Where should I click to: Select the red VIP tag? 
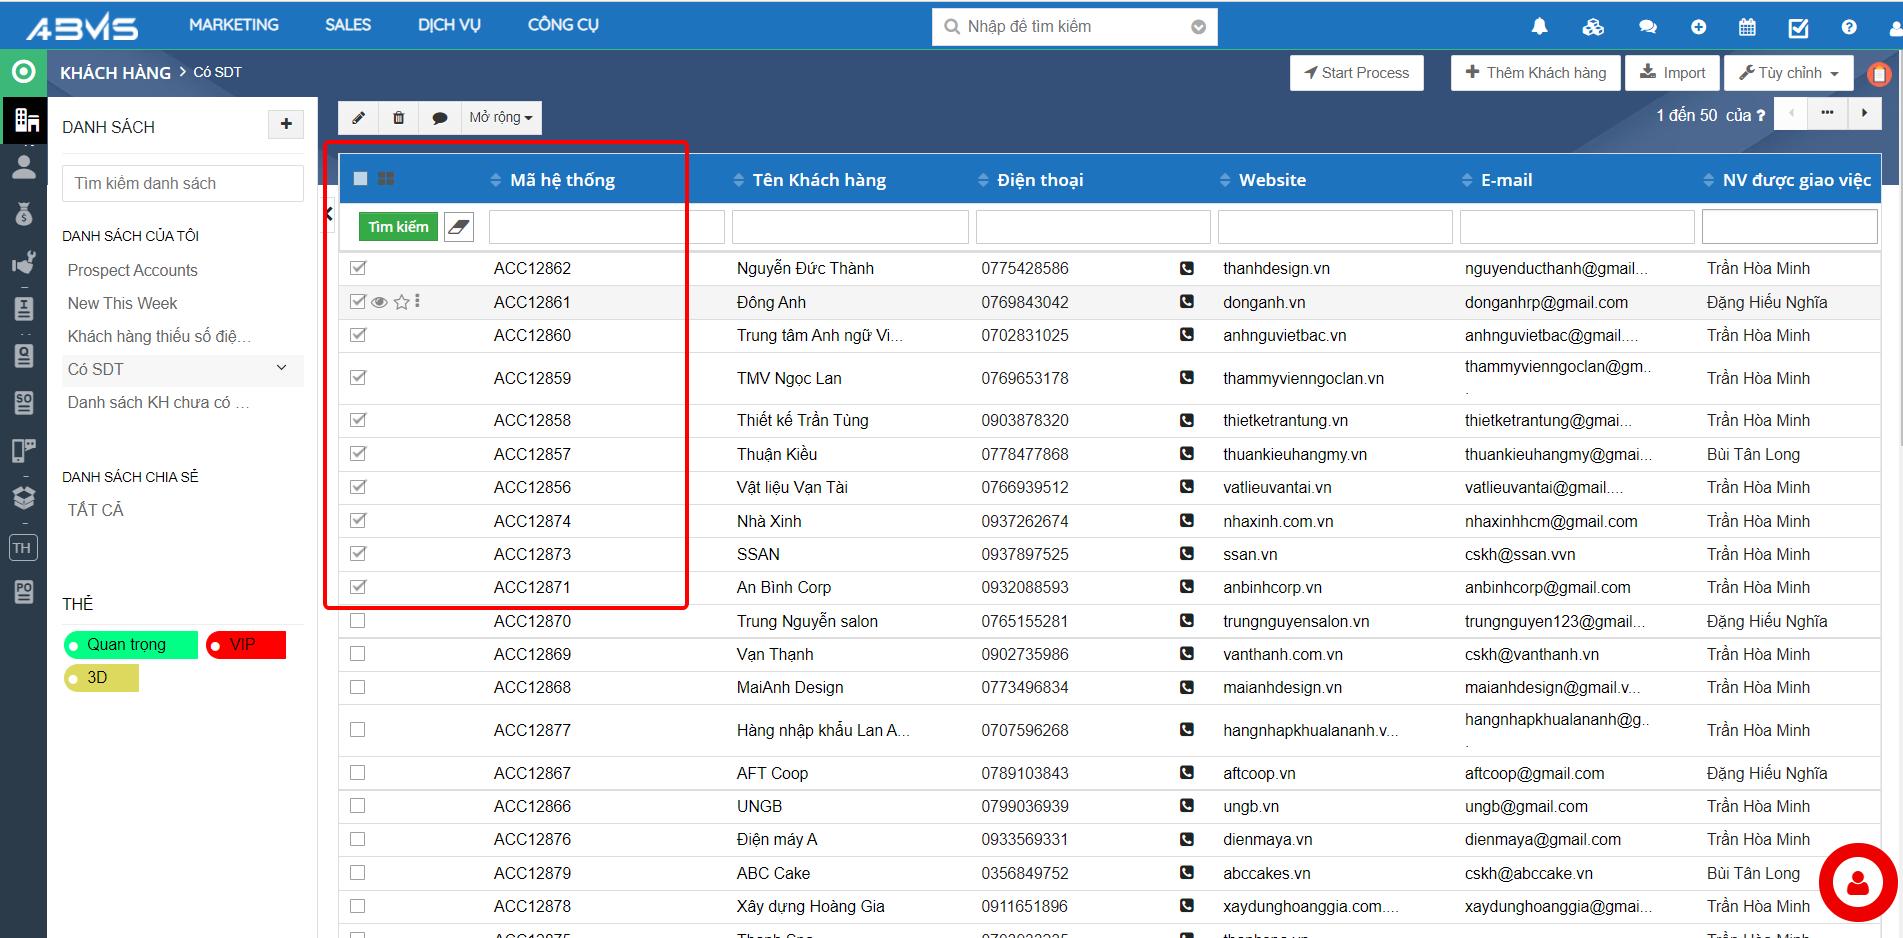coord(246,645)
